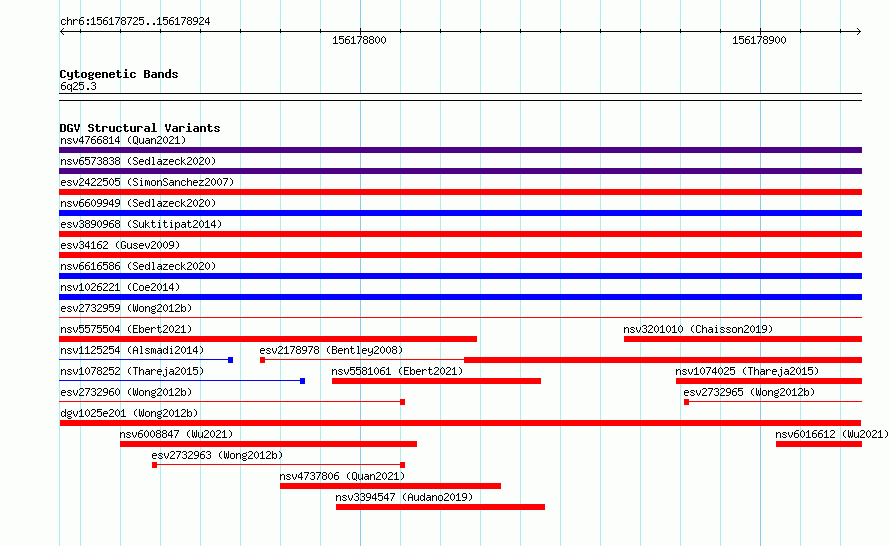This screenshot has width=890, height=546.
Task: Select the esv2422505 red variant bar
Action: pos(460,192)
